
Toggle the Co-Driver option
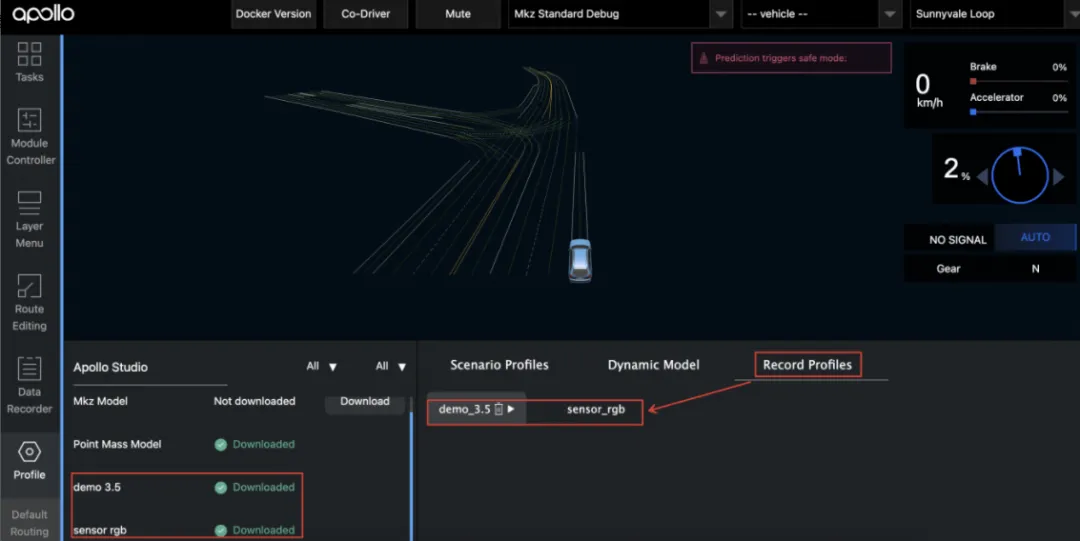point(366,14)
